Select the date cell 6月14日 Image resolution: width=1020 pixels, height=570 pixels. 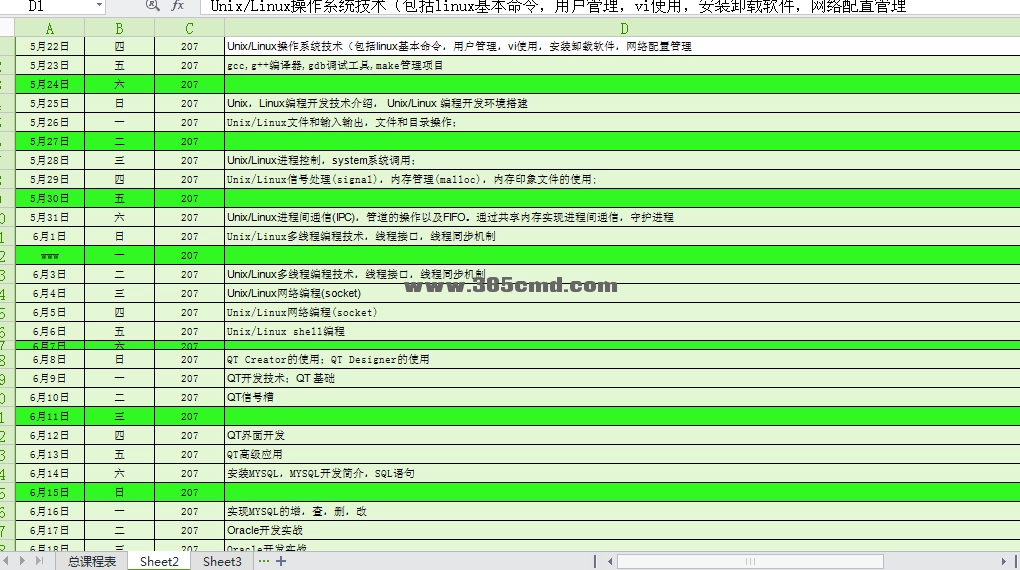pos(50,473)
